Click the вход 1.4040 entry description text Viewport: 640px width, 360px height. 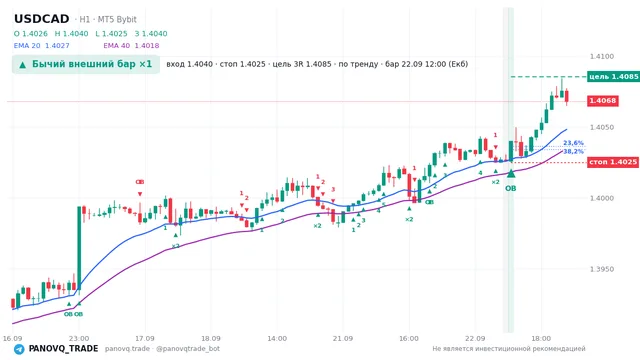coord(317,64)
